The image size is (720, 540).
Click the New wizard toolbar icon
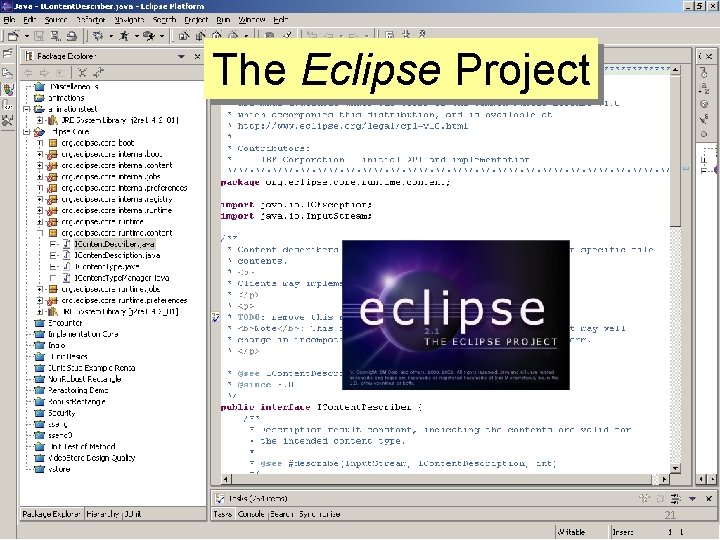pyautogui.click(x=13, y=35)
